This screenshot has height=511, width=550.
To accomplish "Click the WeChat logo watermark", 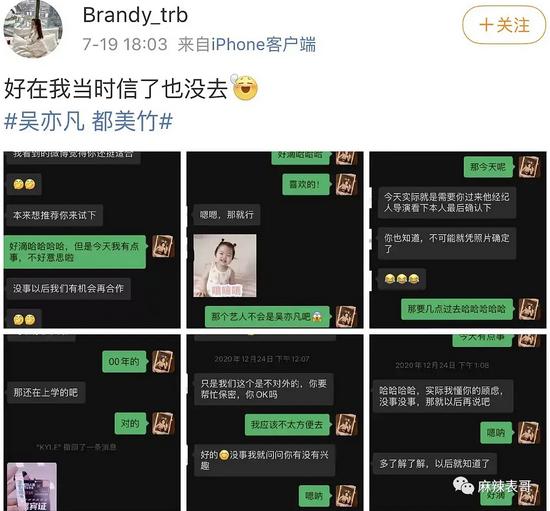I will (x=463, y=486).
